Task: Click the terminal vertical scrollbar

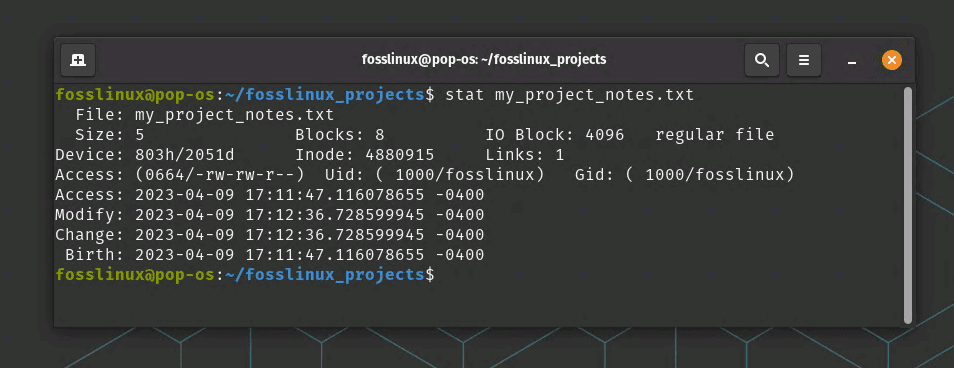Action: click(908, 205)
